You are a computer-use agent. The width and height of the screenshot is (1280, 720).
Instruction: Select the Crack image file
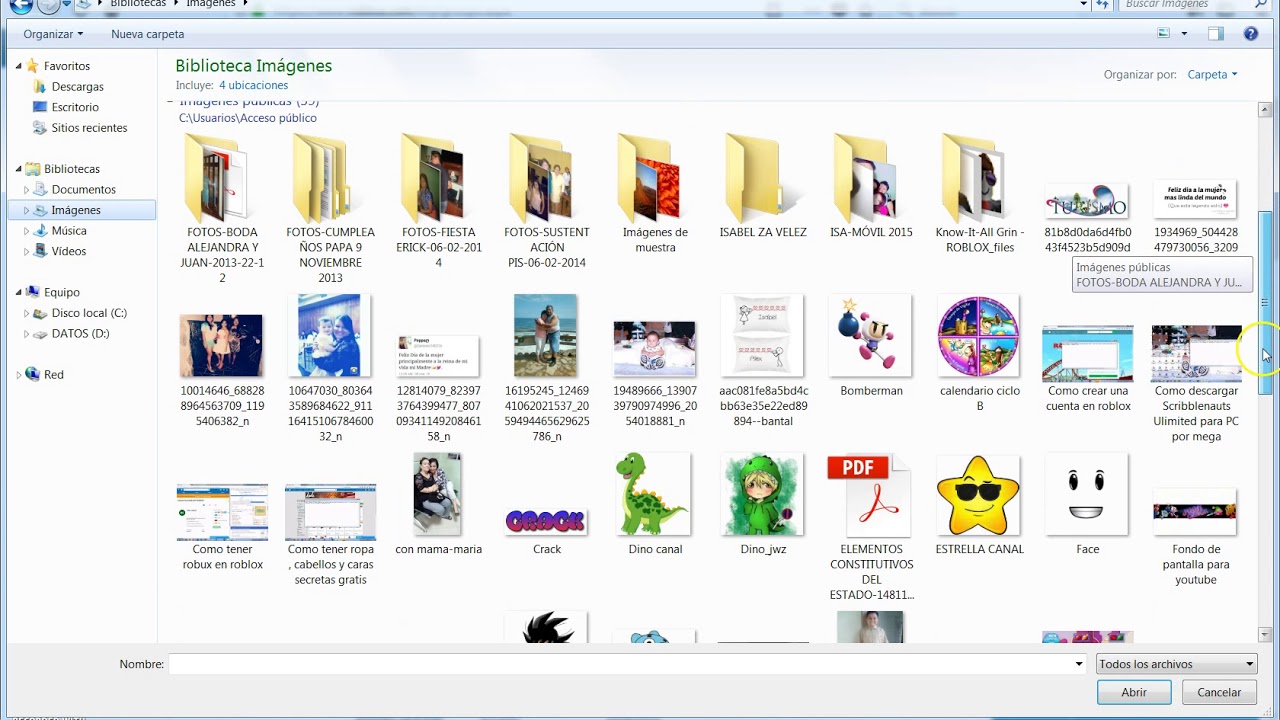point(546,530)
